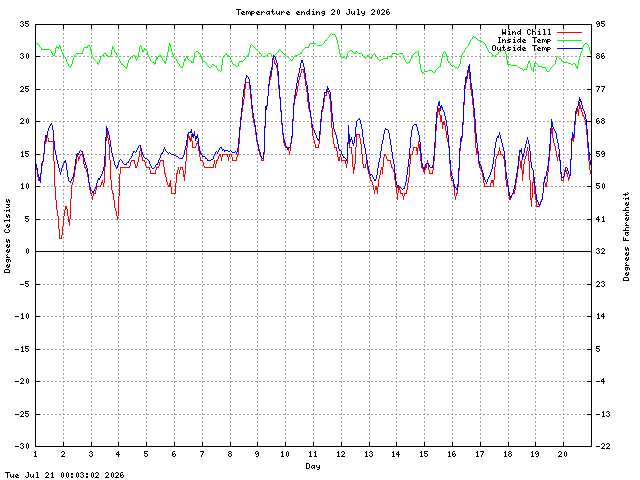Click day 7 on the x-axis
Screen dimensions: 640x480
pyautogui.click(x=202, y=454)
